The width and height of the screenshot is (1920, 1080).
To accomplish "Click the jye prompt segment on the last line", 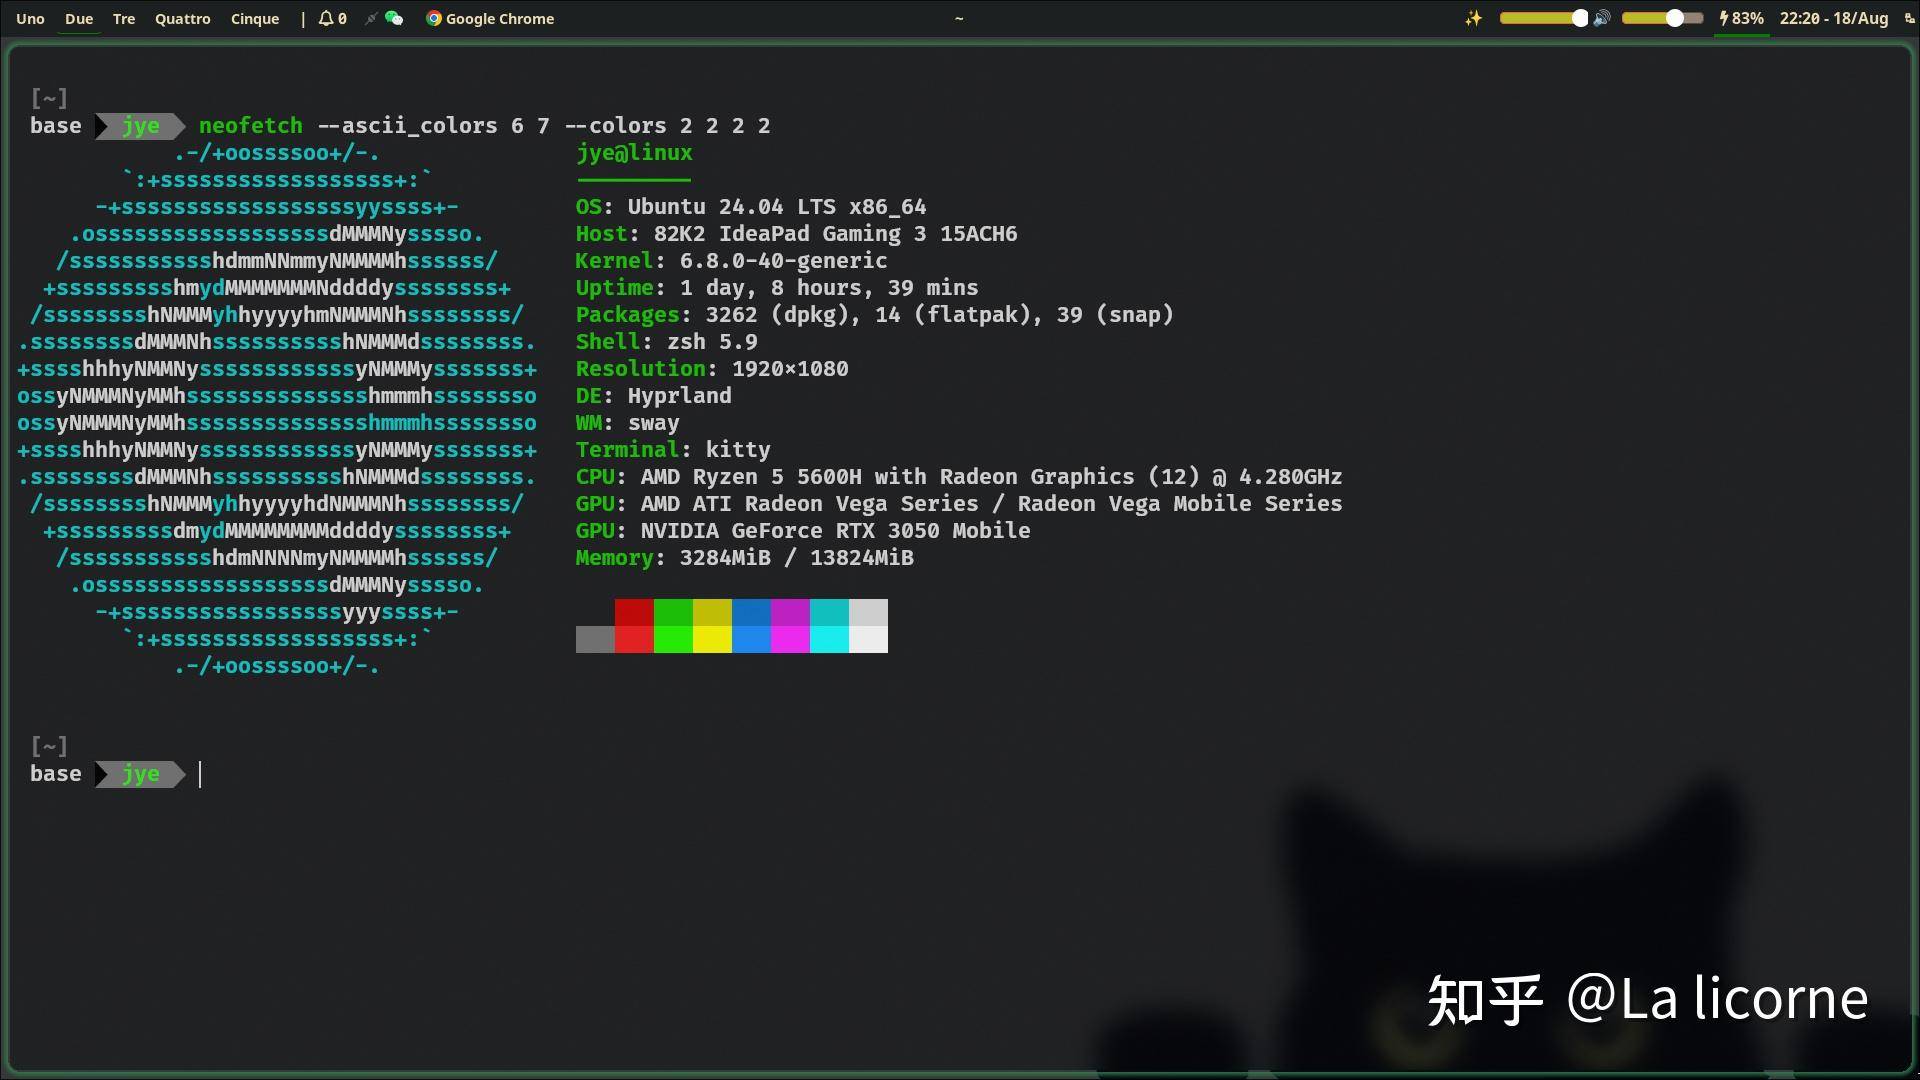I will [140, 774].
